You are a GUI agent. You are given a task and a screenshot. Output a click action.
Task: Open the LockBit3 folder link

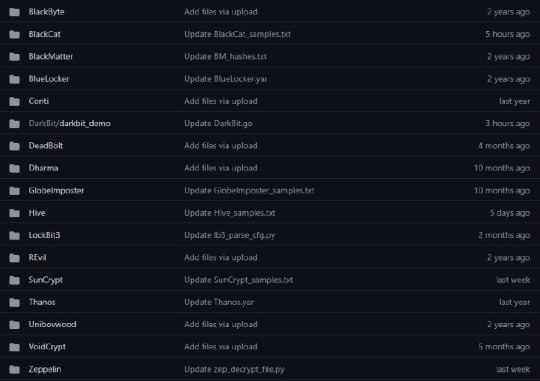pyautogui.click(x=44, y=235)
